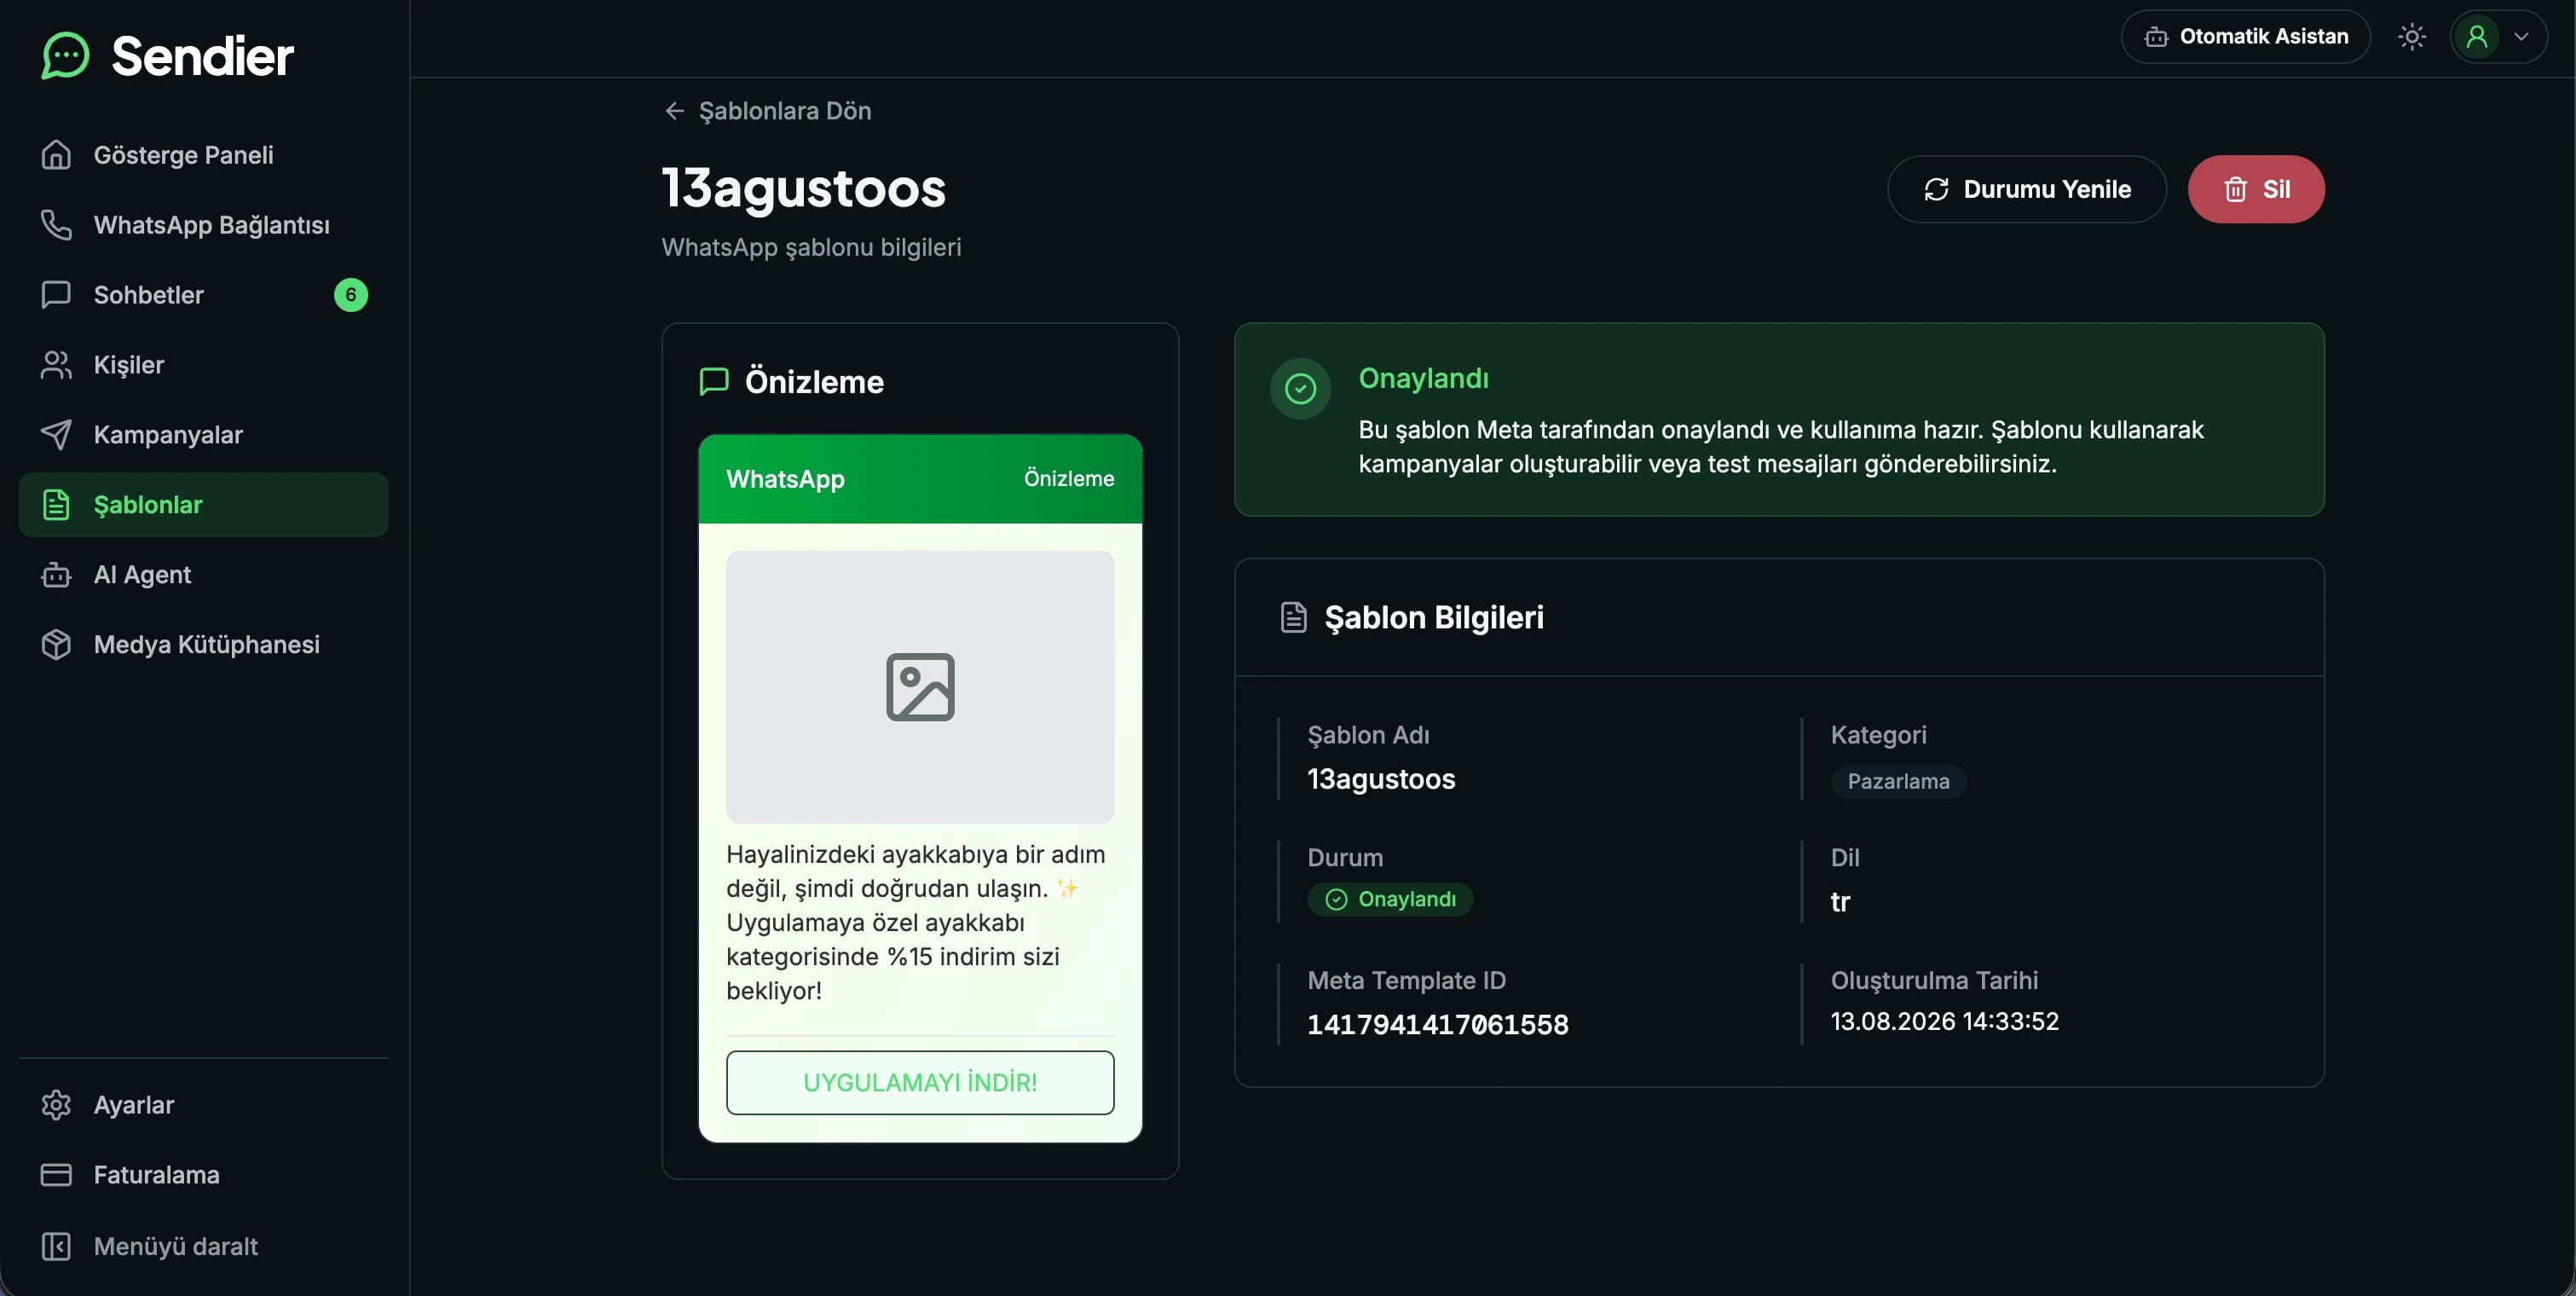Click the image placeholder in the preview
Viewport: 2576px width, 1296px height.
tap(920, 687)
